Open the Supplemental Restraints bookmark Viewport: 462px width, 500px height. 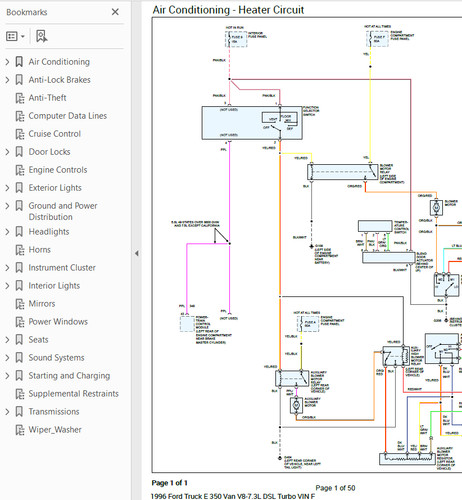(x=73, y=394)
